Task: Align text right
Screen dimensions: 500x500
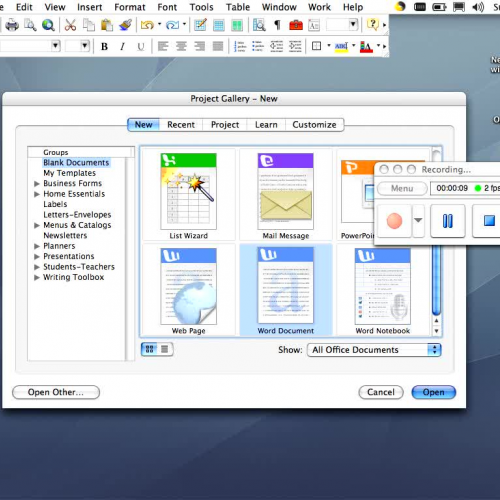Action: click(x=199, y=46)
